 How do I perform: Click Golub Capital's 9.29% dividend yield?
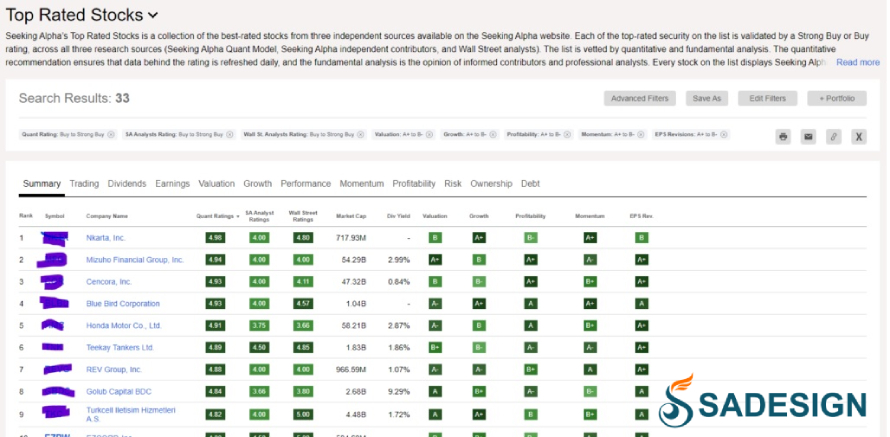pos(399,392)
